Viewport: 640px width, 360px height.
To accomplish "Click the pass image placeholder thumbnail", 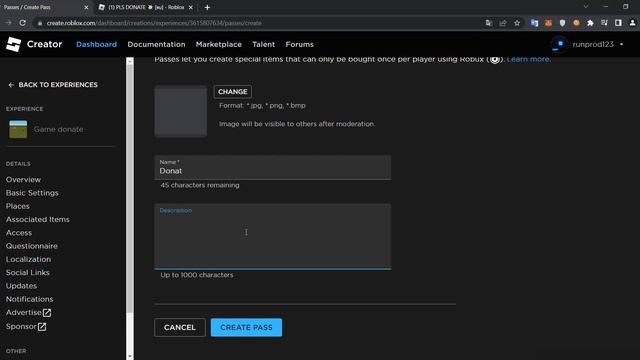I will click(x=181, y=111).
